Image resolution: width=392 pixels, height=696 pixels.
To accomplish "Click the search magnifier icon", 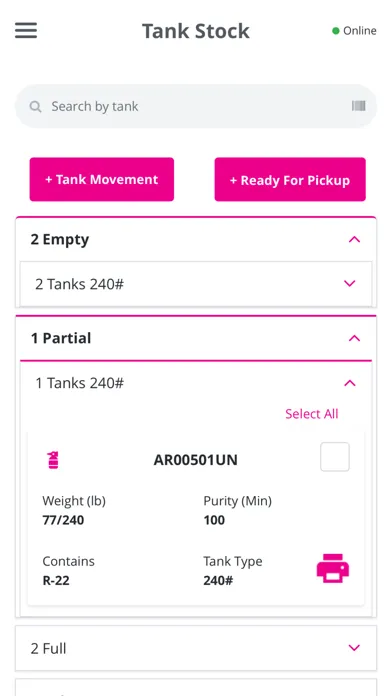I will pos(36,107).
